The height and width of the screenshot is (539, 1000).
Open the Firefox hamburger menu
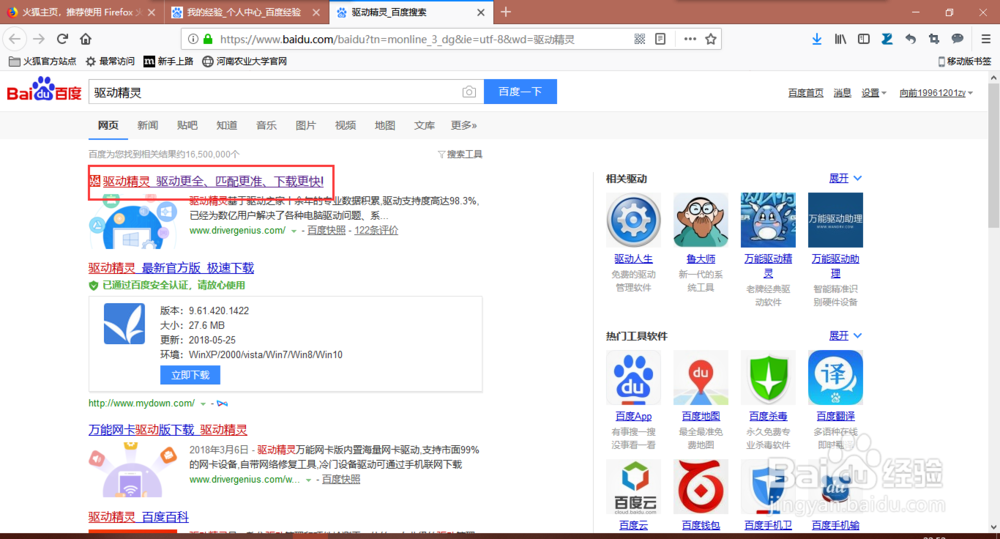(x=985, y=39)
